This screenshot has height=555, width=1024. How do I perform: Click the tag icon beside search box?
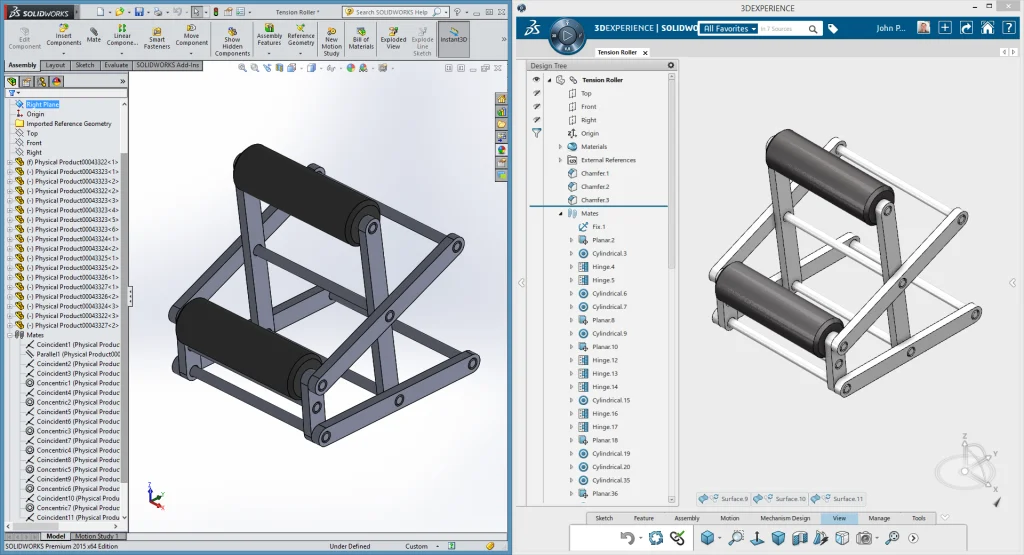(x=833, y=29)
